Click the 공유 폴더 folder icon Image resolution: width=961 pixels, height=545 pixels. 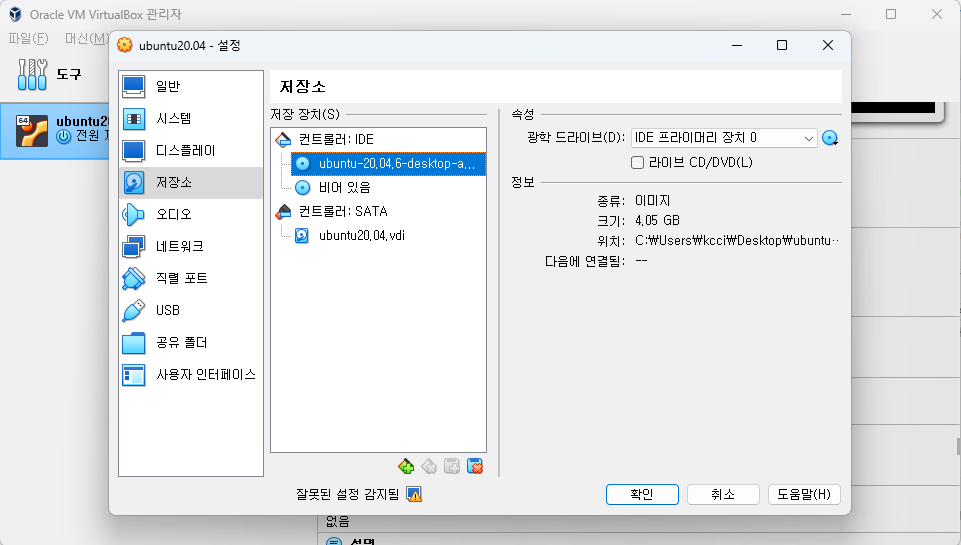coord(134,343)
